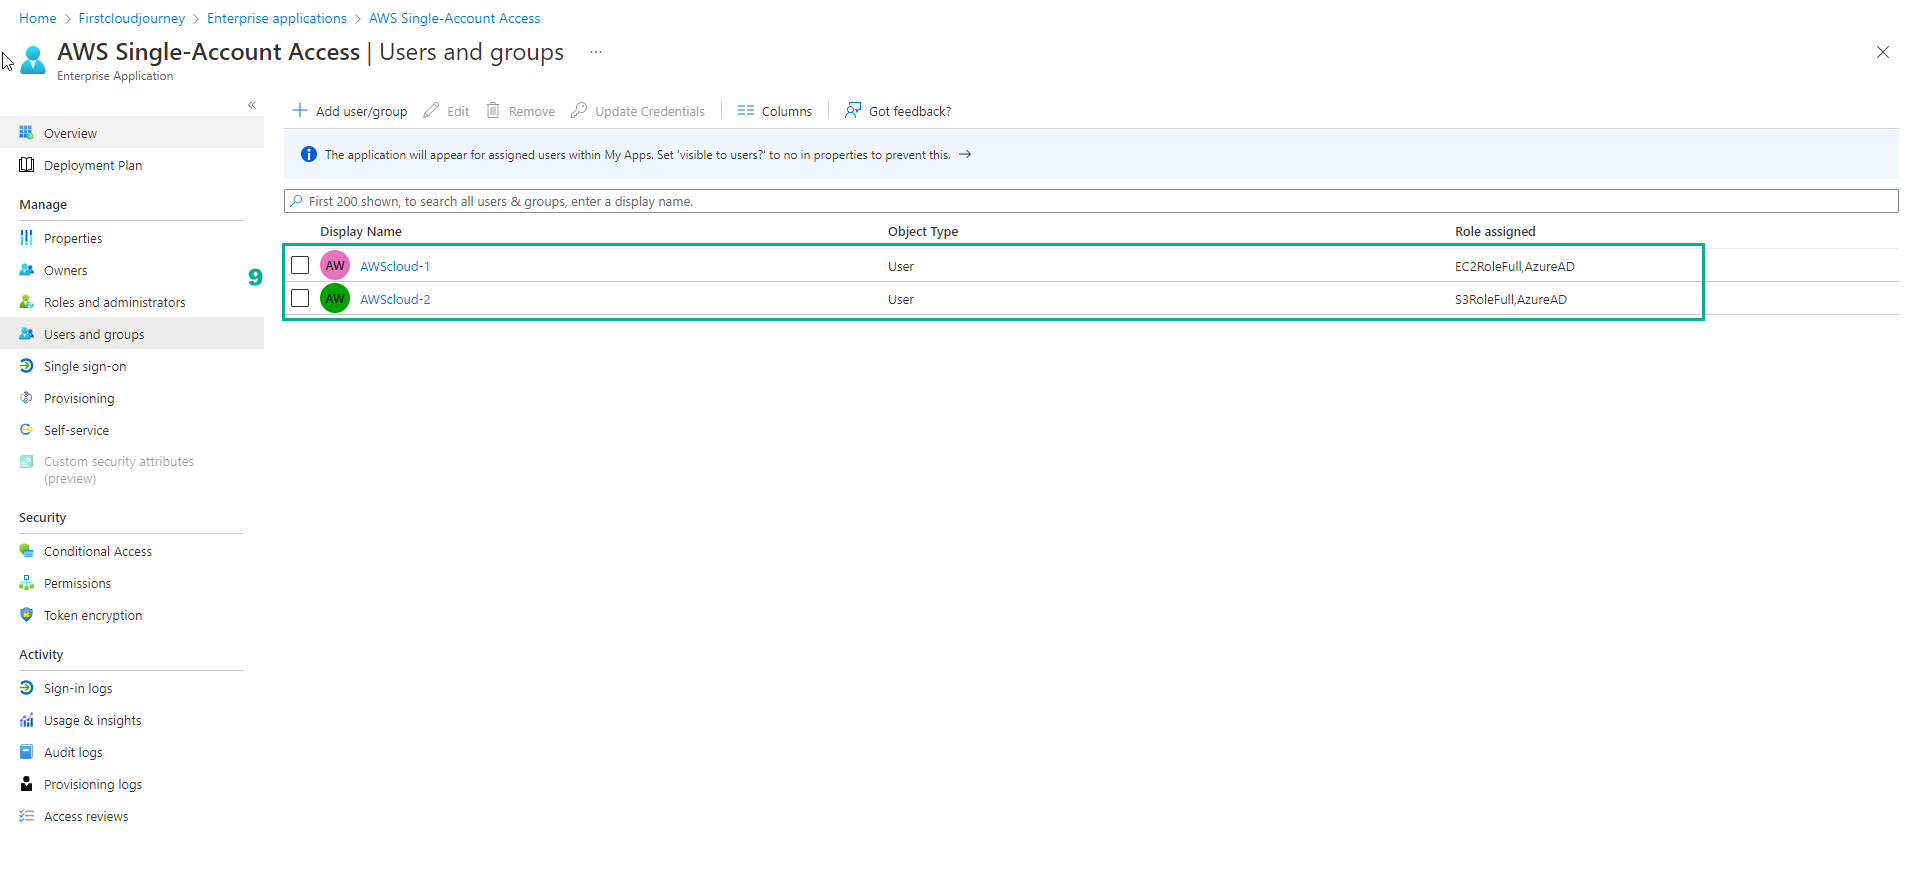Screen dimensions: 1918x871
Task: Click the Deployment Plan book icon
Action: 26,165
